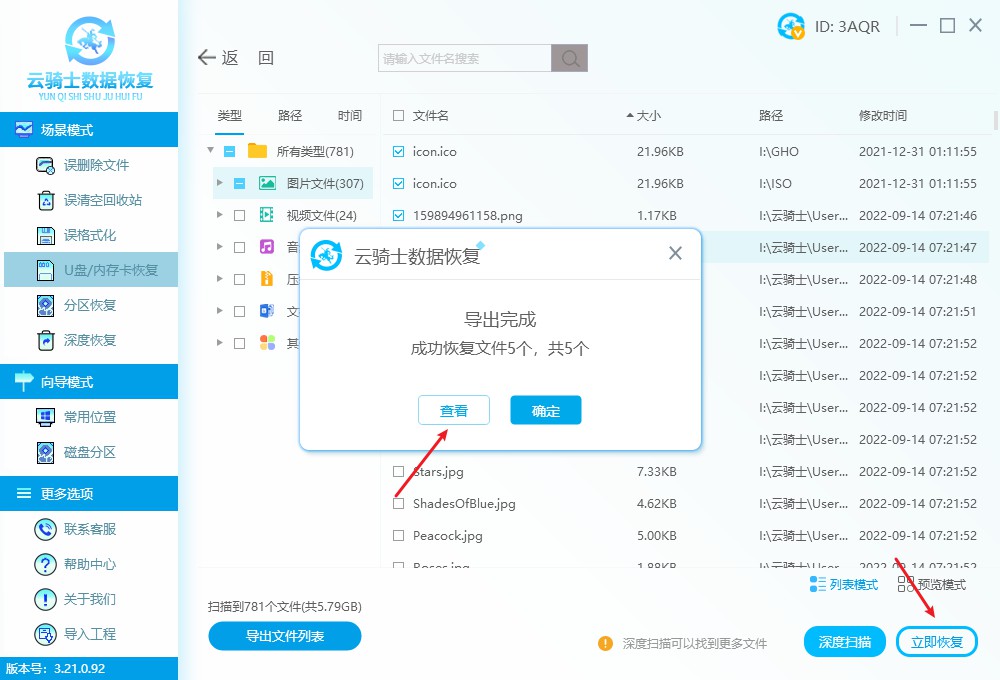The image size is (1000, 680).
Task: Toggle the select-all checkbox beside 文件名
Action: pos(395,115)
